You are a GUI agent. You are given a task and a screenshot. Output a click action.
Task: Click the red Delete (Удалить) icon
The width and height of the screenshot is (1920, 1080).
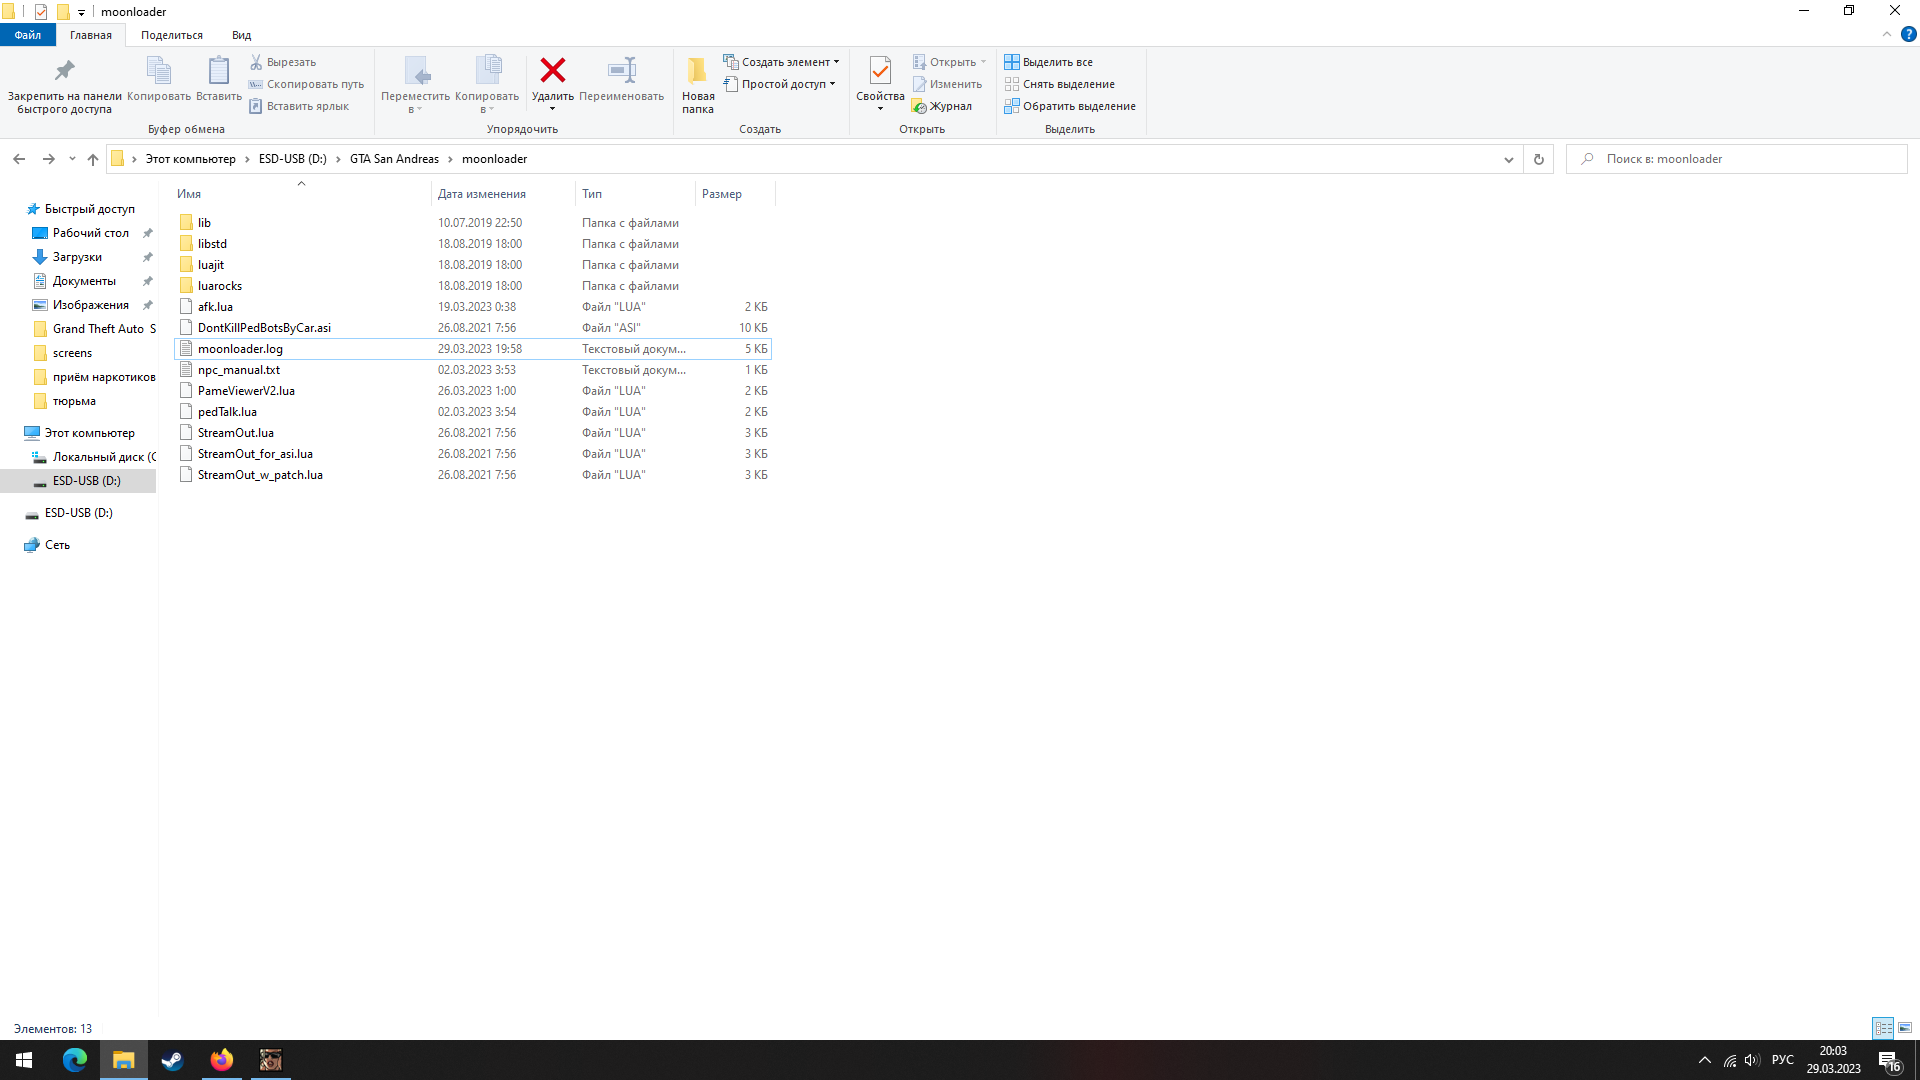[x=552, y=71]
